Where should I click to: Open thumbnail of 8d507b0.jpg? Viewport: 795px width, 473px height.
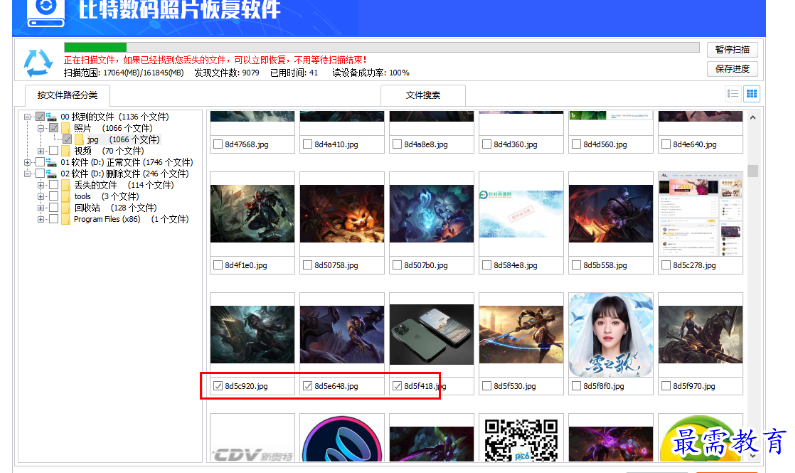coord(431,213)
